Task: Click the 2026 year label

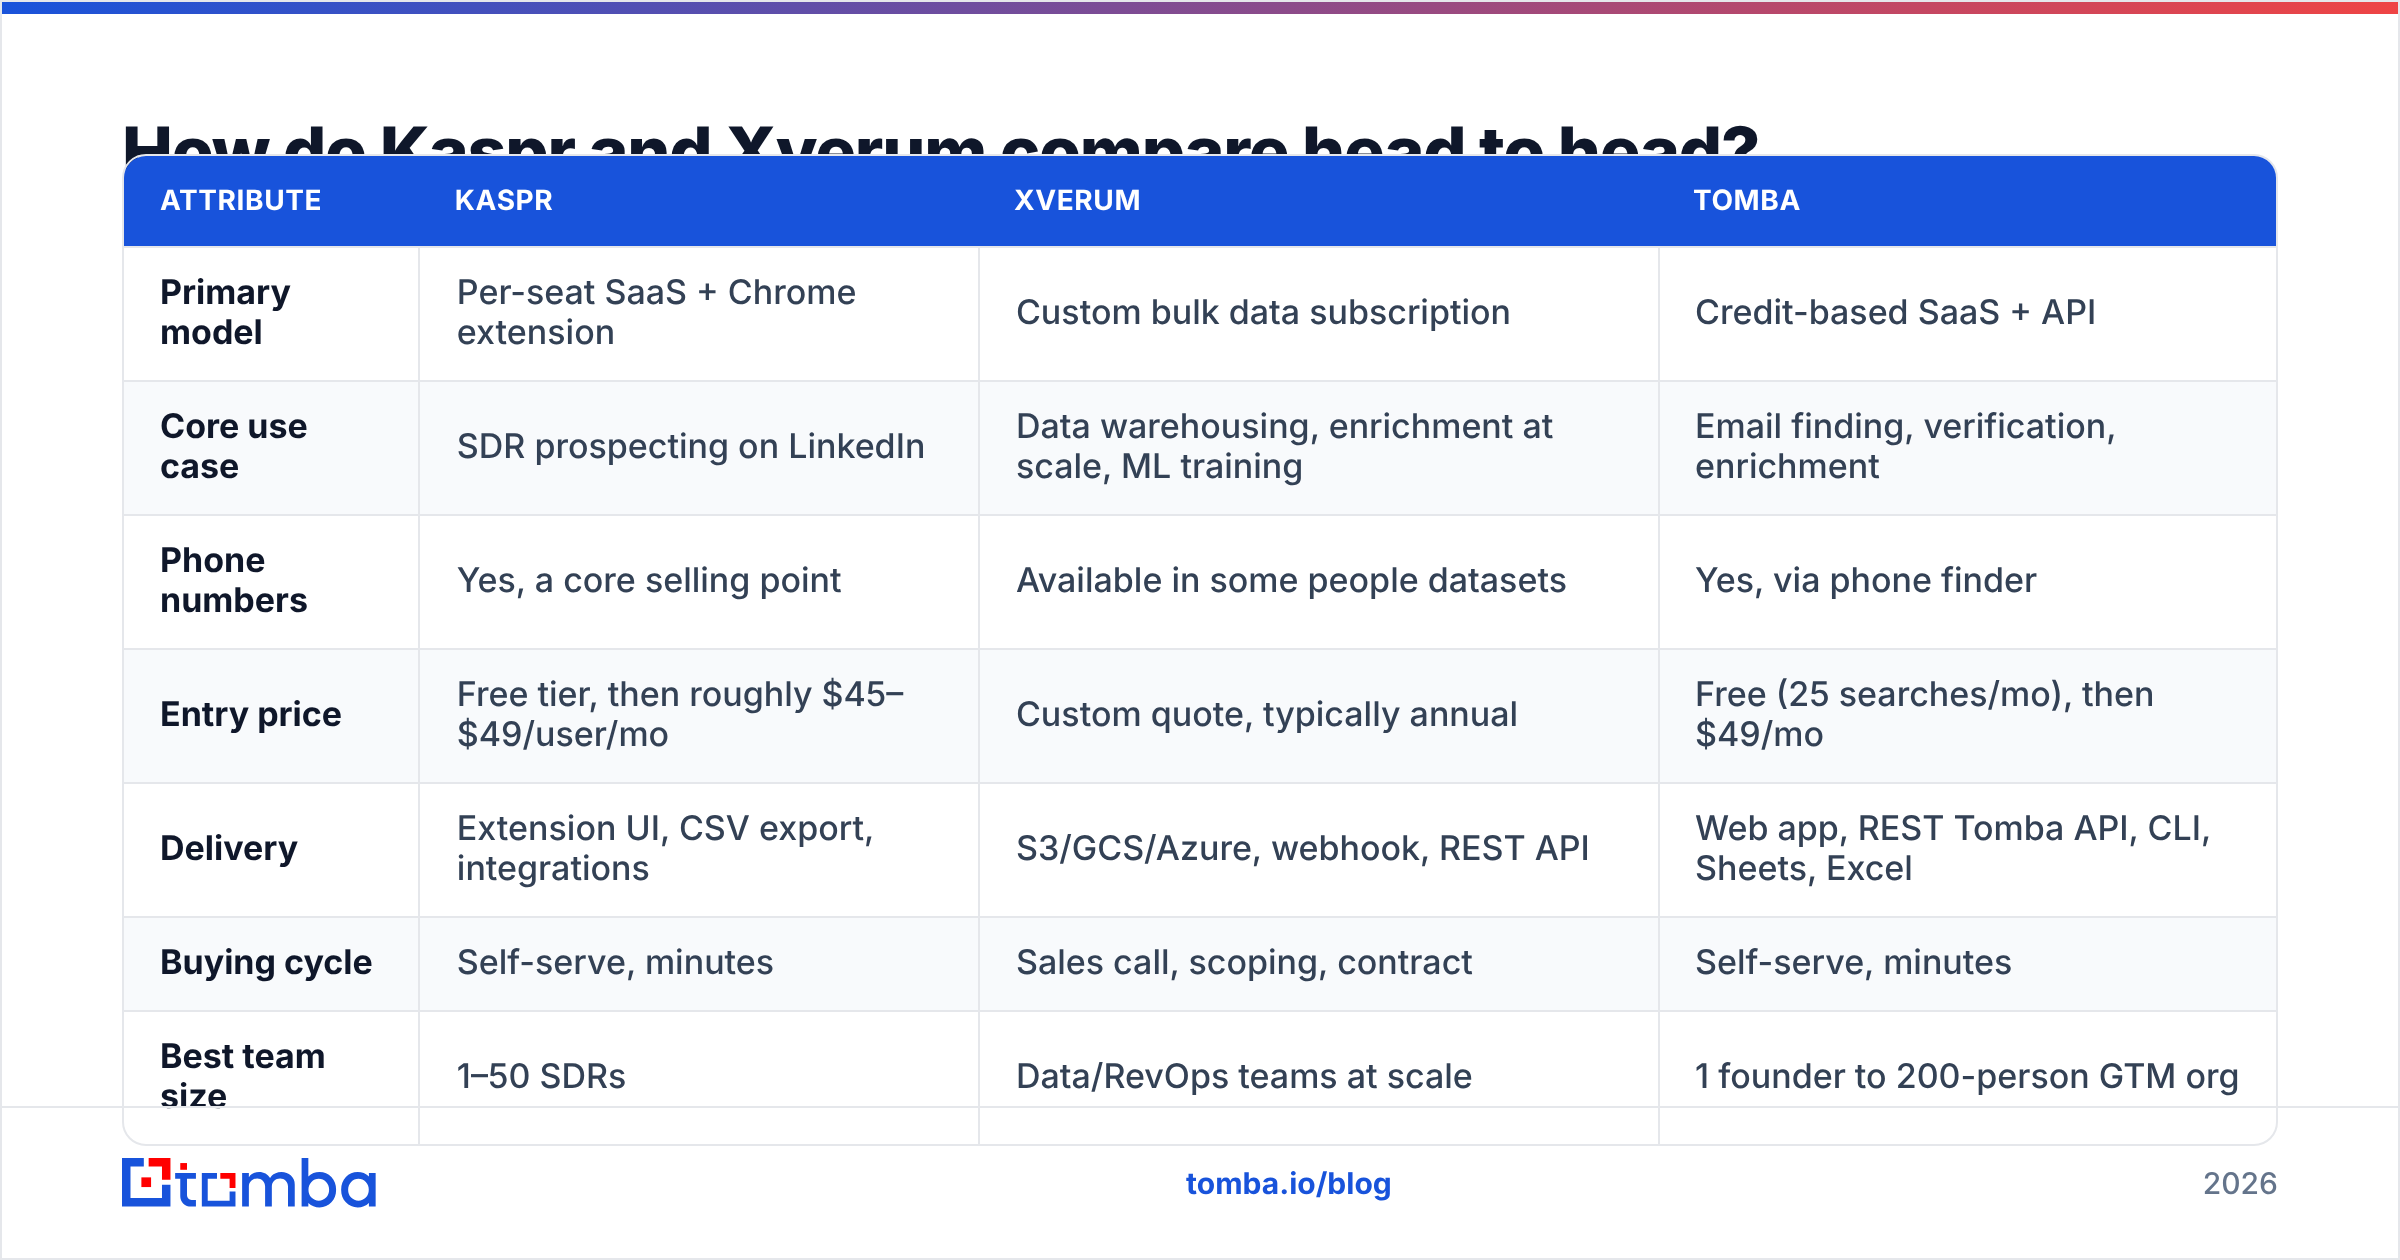Action: coord(2240,1184)
